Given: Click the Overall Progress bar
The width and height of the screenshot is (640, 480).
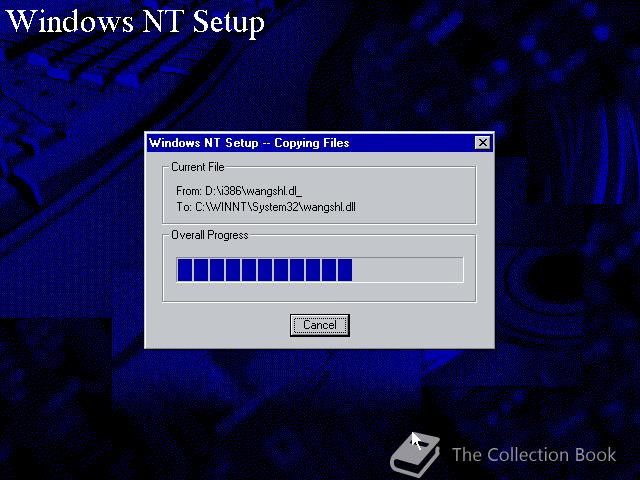Looking at the screenshot, I should point(320,270).
